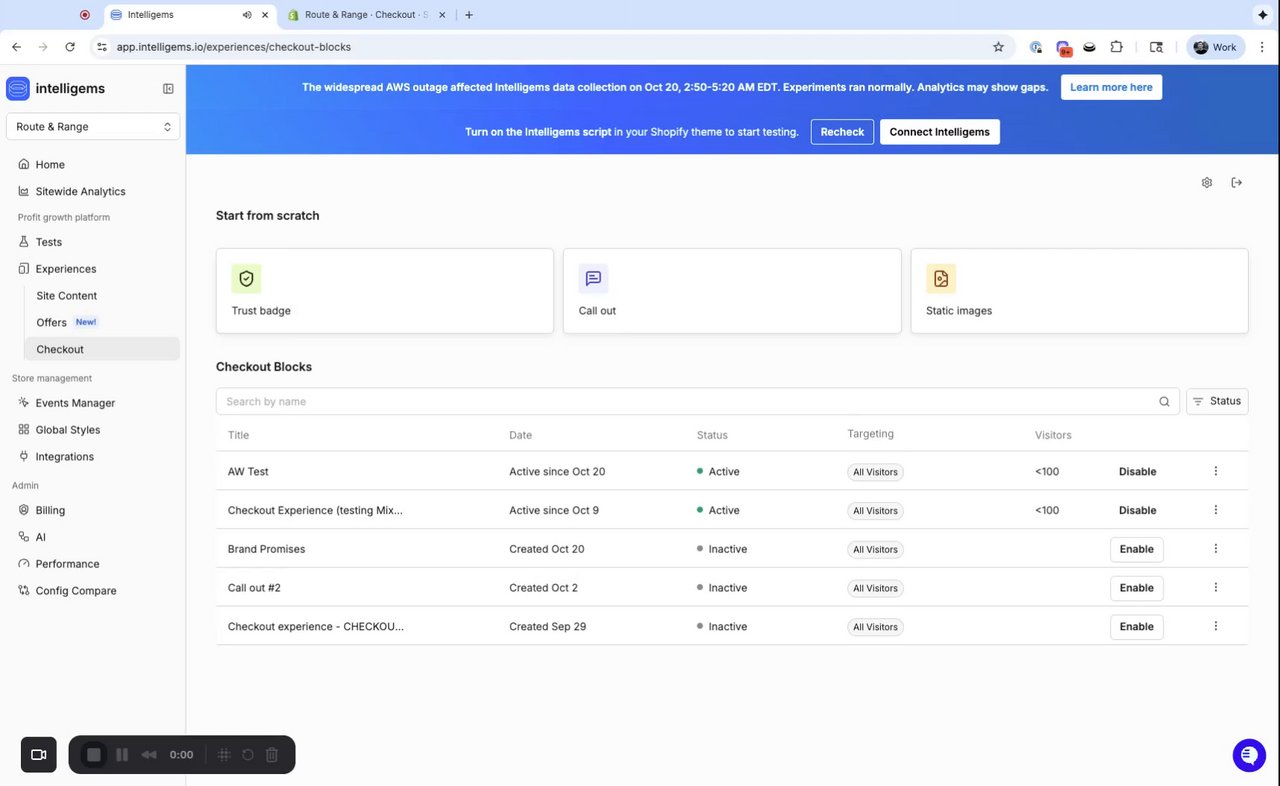Enable the Call out #2 block
This screenshot has width=1280, height=786.
coord(1137,588)
